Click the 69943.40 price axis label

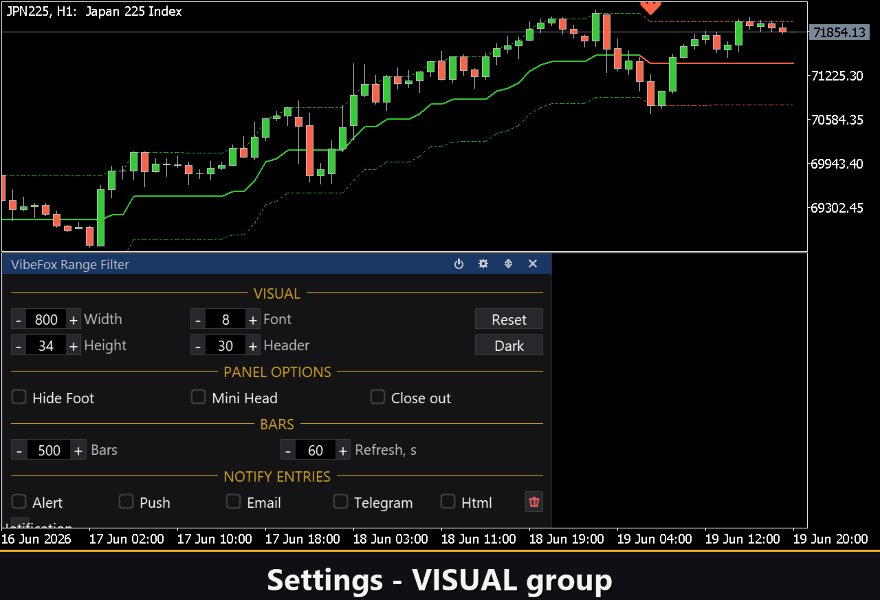pyautogui.click(x=837, y=164)
